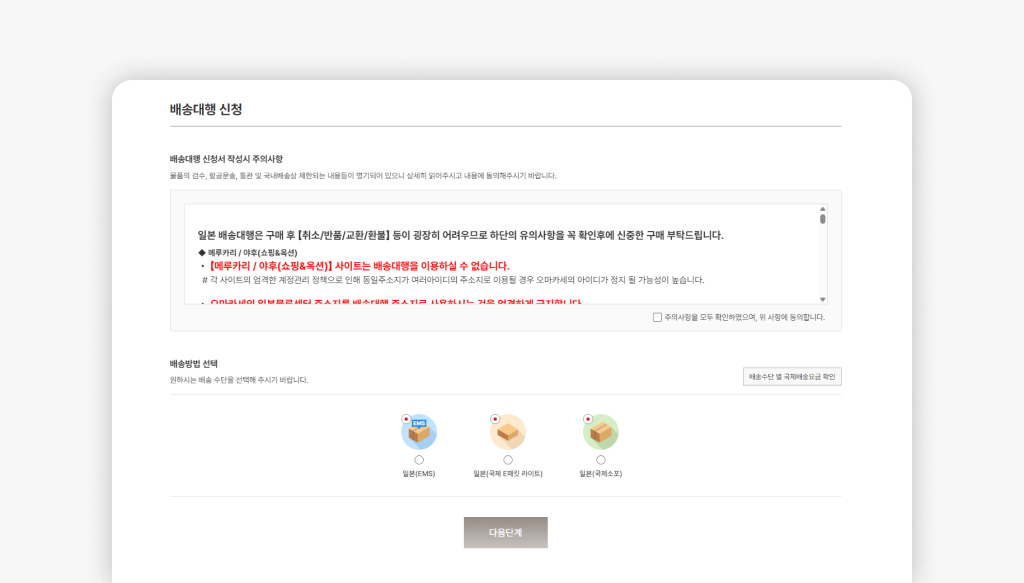Click the 일본(국제소포) green parcel icon
This screenshot has height=583, width=1024.
click(600, 432)
